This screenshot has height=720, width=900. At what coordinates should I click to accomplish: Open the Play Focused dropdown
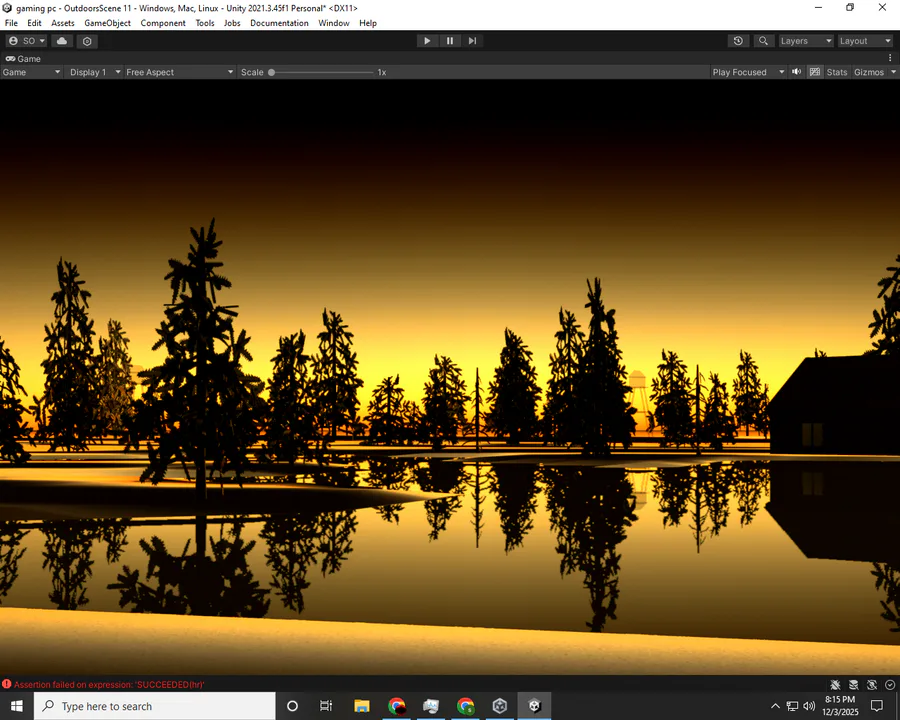coord(747,72)
